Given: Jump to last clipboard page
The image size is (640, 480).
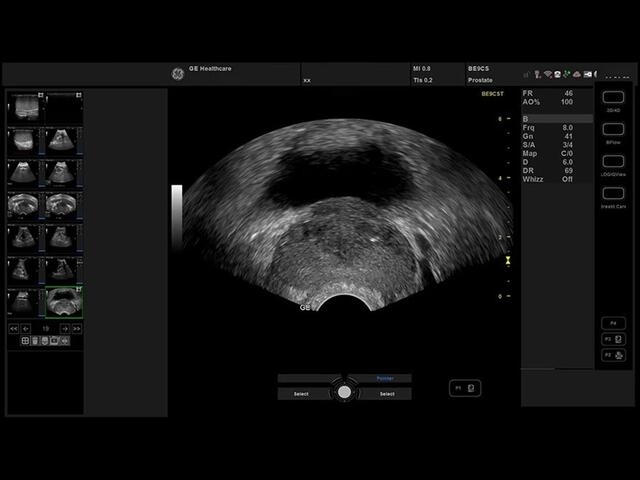Looking at the screenshot, I should (x=77, y=328).
